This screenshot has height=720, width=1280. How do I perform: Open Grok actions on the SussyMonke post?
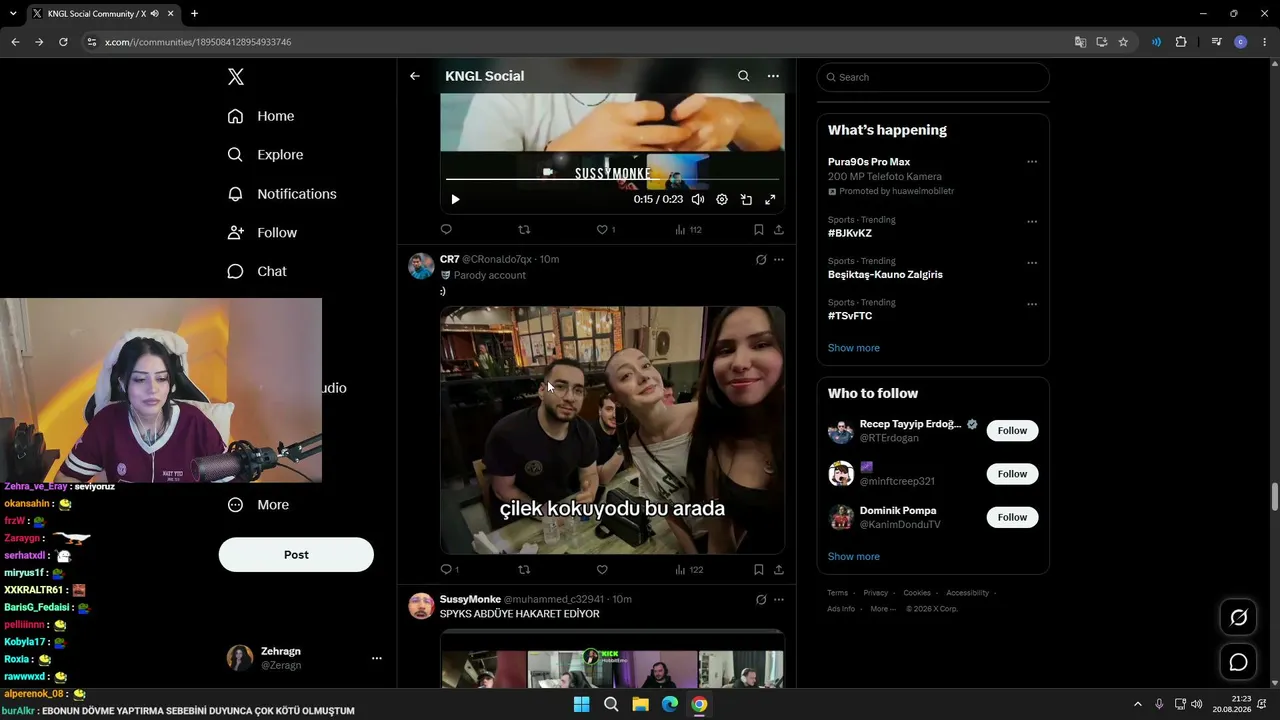(x=761, y=600)
